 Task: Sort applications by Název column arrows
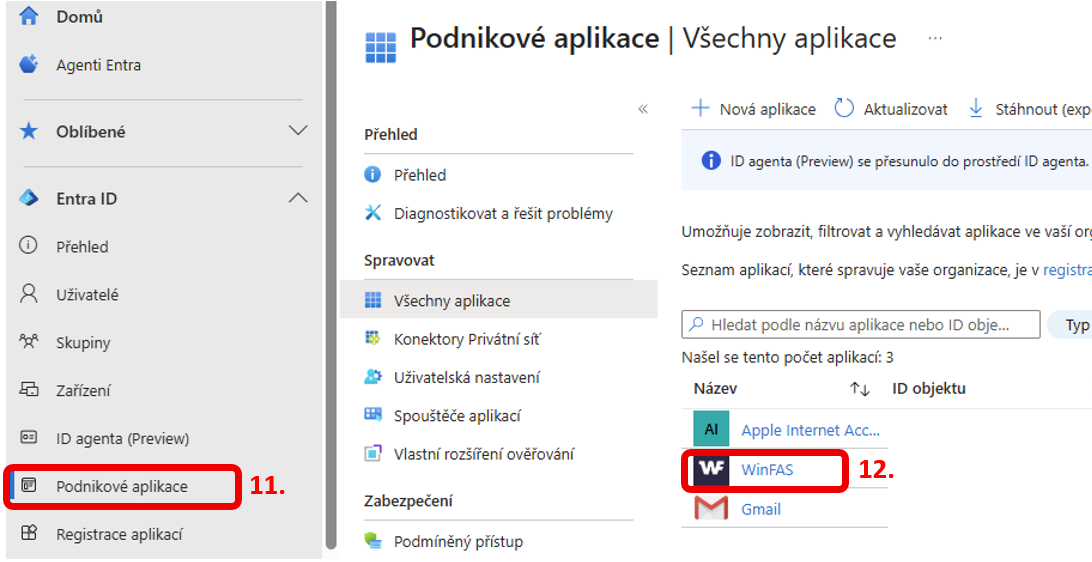pyautogui.click(x=860, y=389)
